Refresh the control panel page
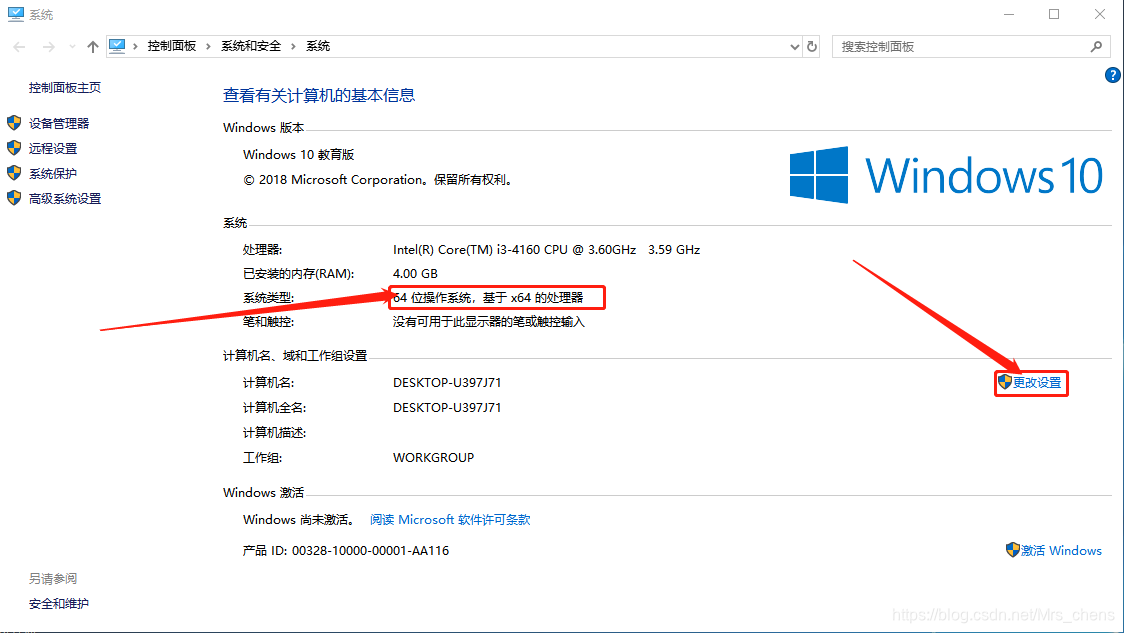This screenshot has width=1124, height=633. [811, 47]
